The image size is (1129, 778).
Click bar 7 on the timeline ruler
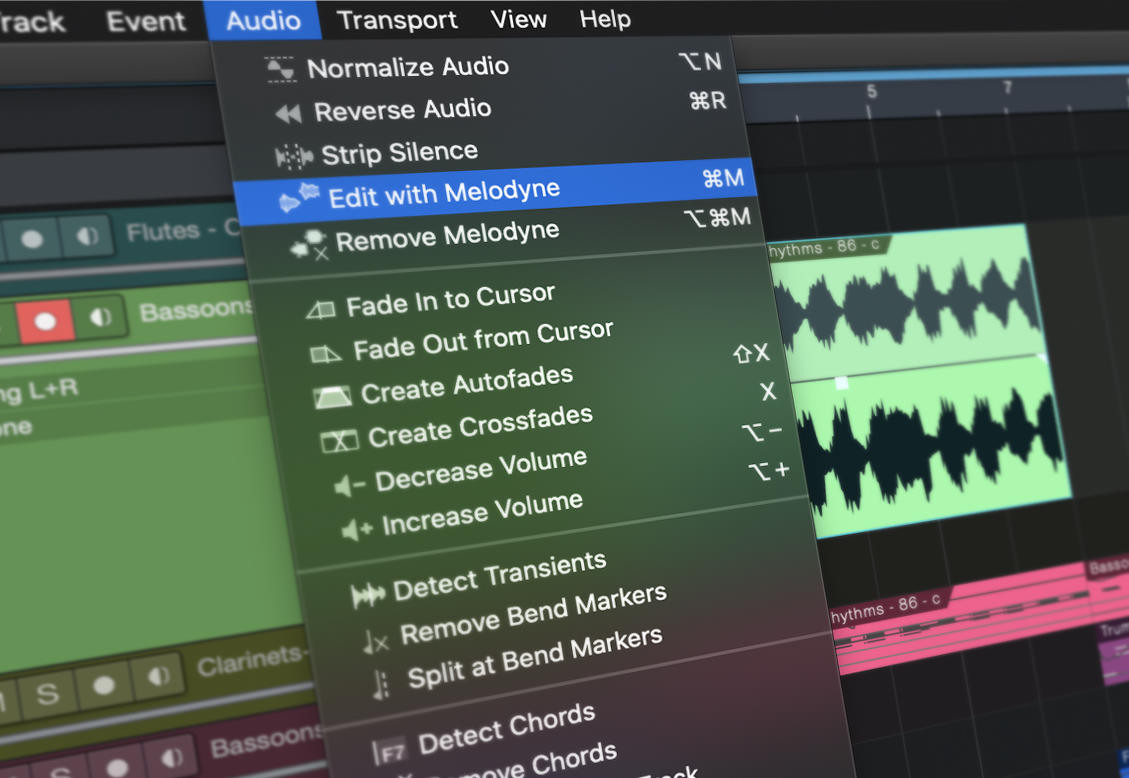click(1007, 87)
